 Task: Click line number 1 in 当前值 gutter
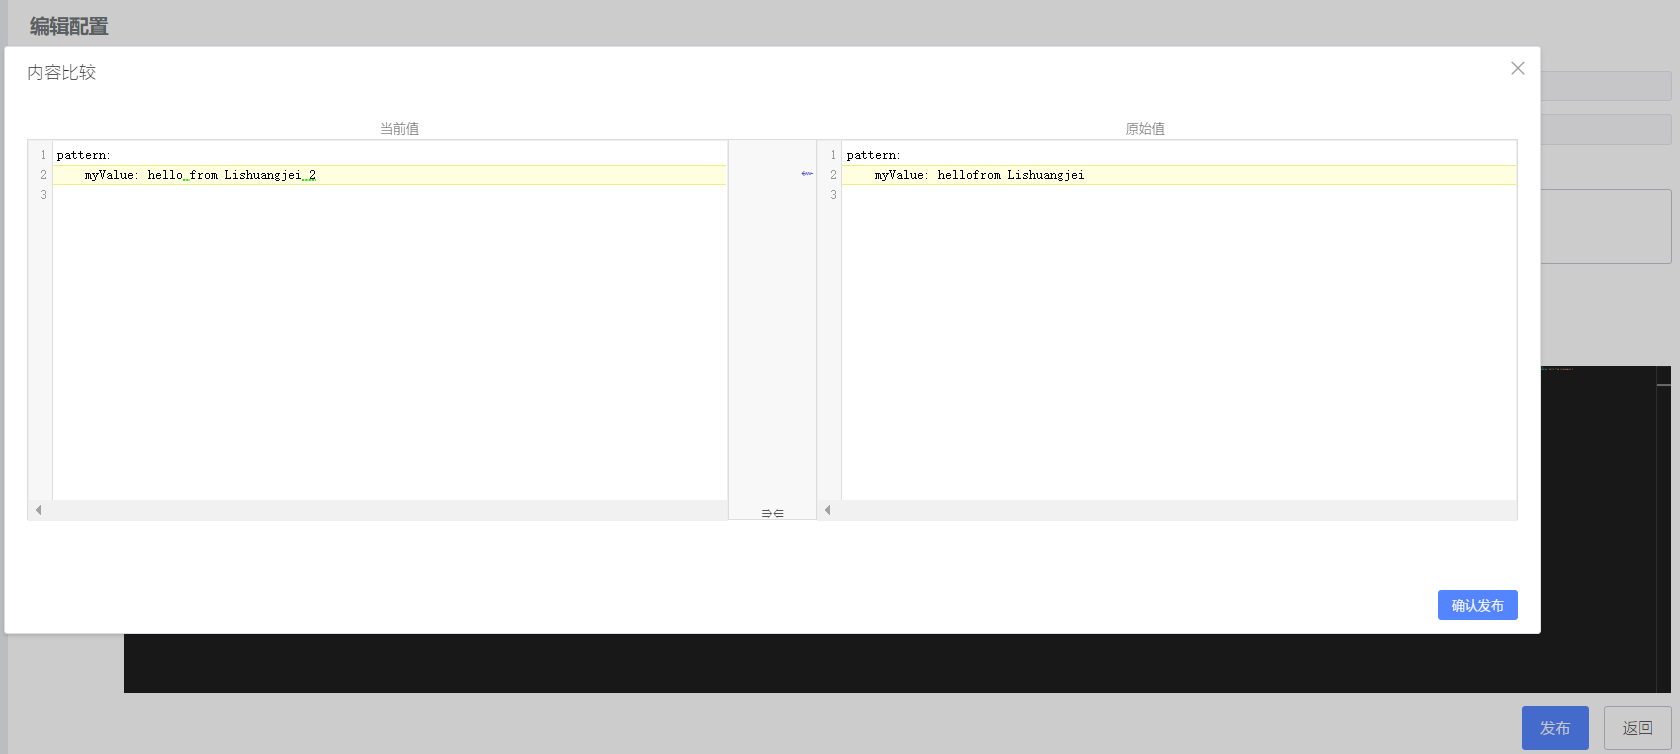43,155
